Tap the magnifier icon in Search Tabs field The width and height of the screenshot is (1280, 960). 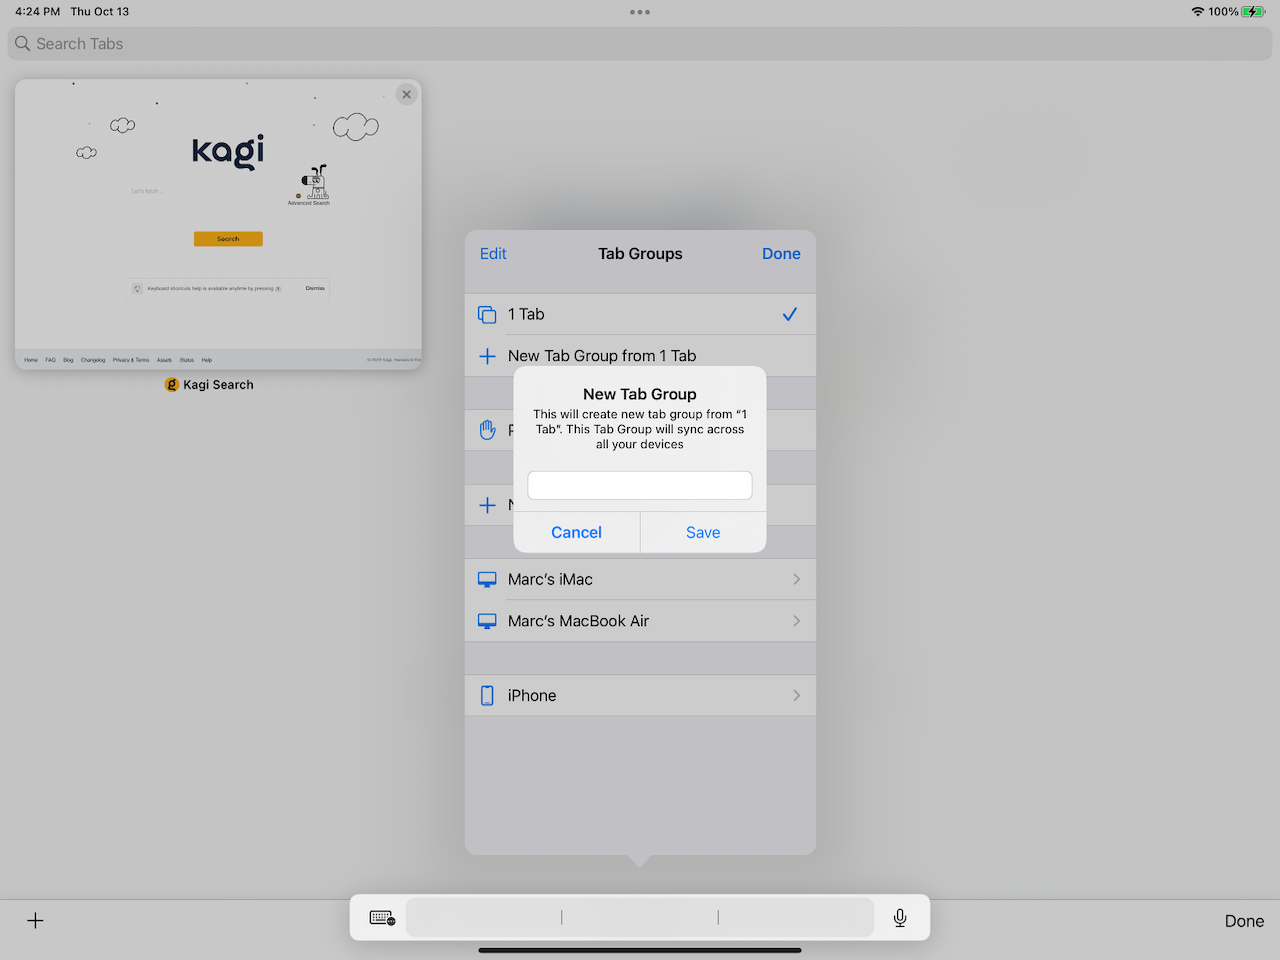coord(22,43)
